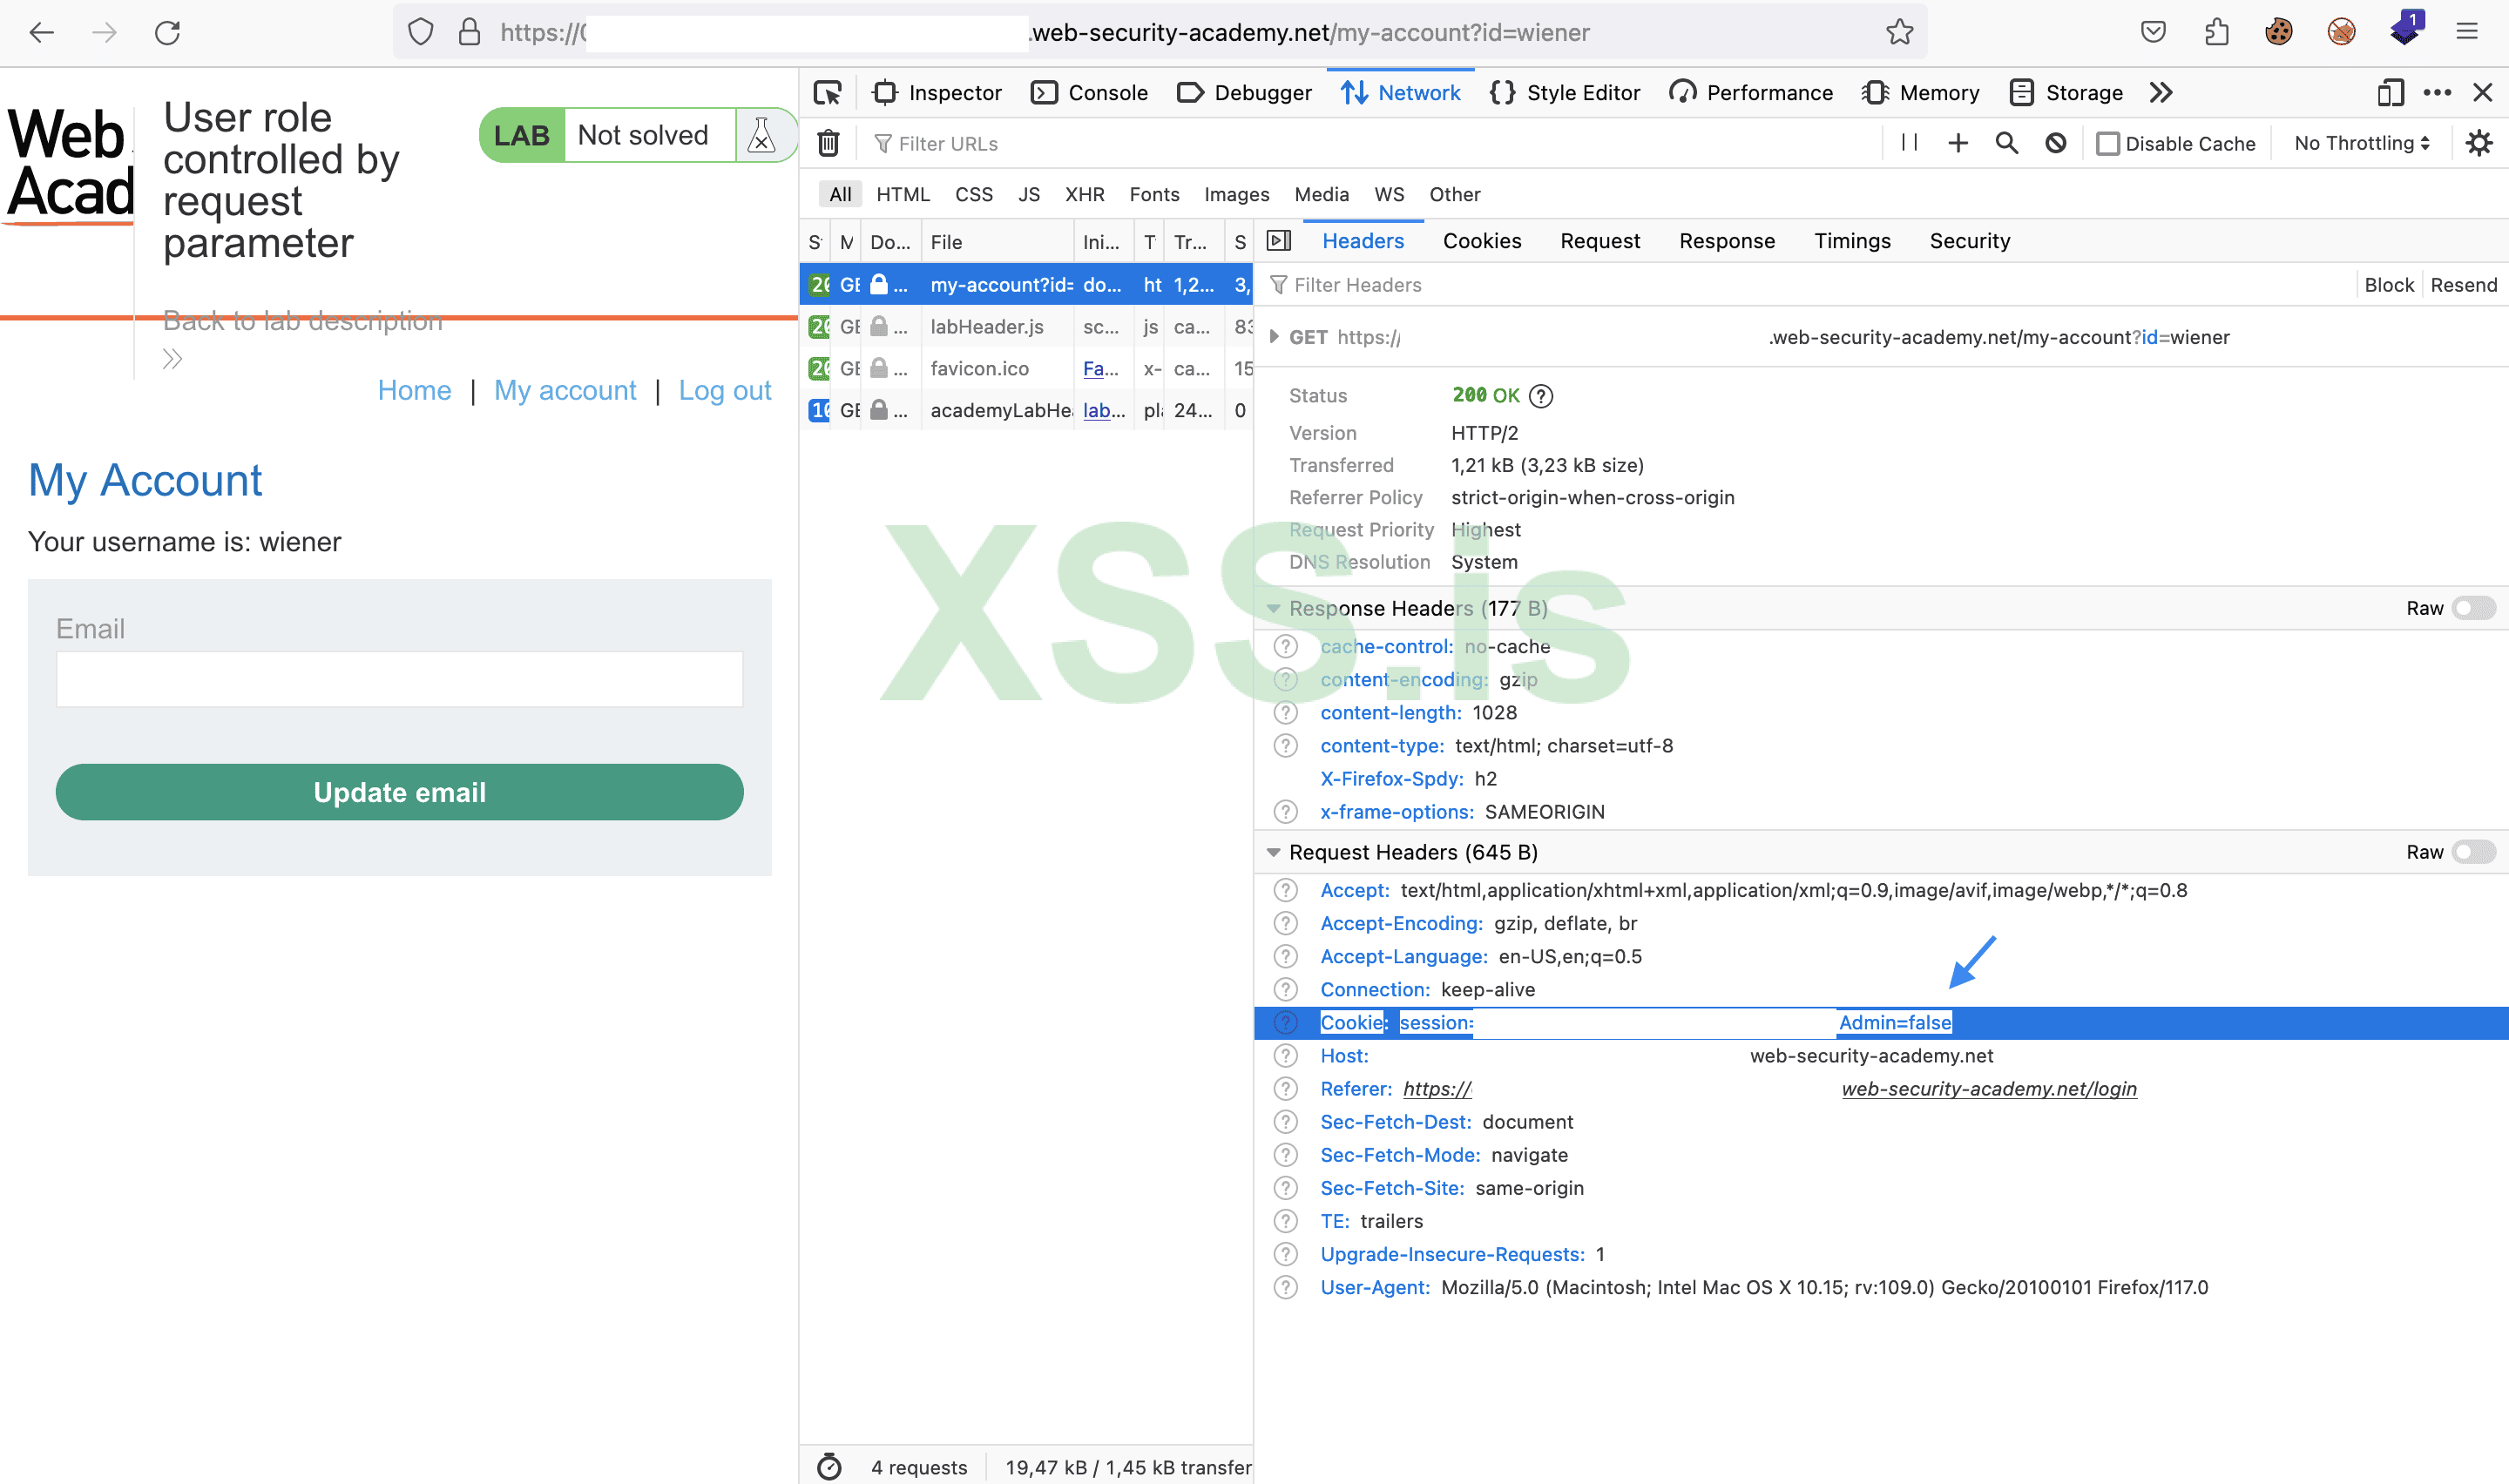The image size is (2509, 1484).
Task: Expand the GET request URL details
Action: 1273,337
